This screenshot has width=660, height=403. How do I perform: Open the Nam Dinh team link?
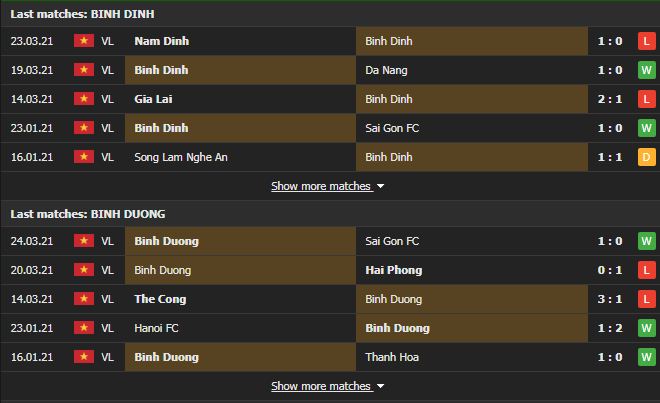coord(161,41)
